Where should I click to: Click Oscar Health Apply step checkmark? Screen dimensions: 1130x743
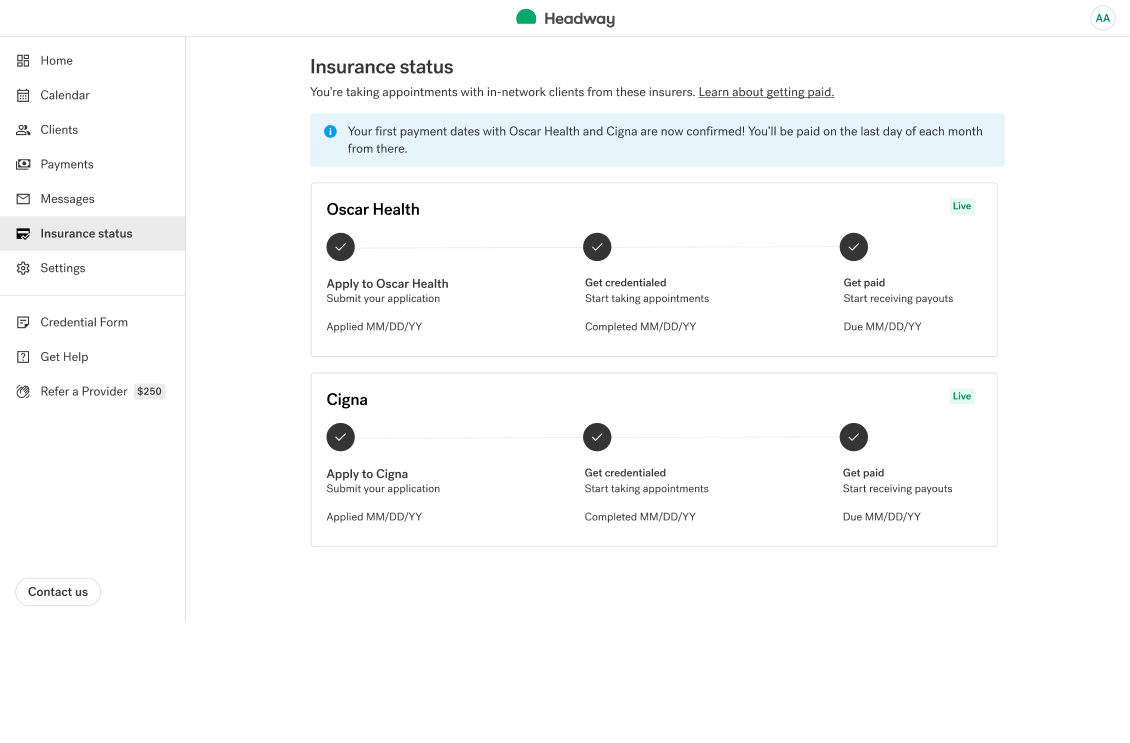tap(341, 247)
